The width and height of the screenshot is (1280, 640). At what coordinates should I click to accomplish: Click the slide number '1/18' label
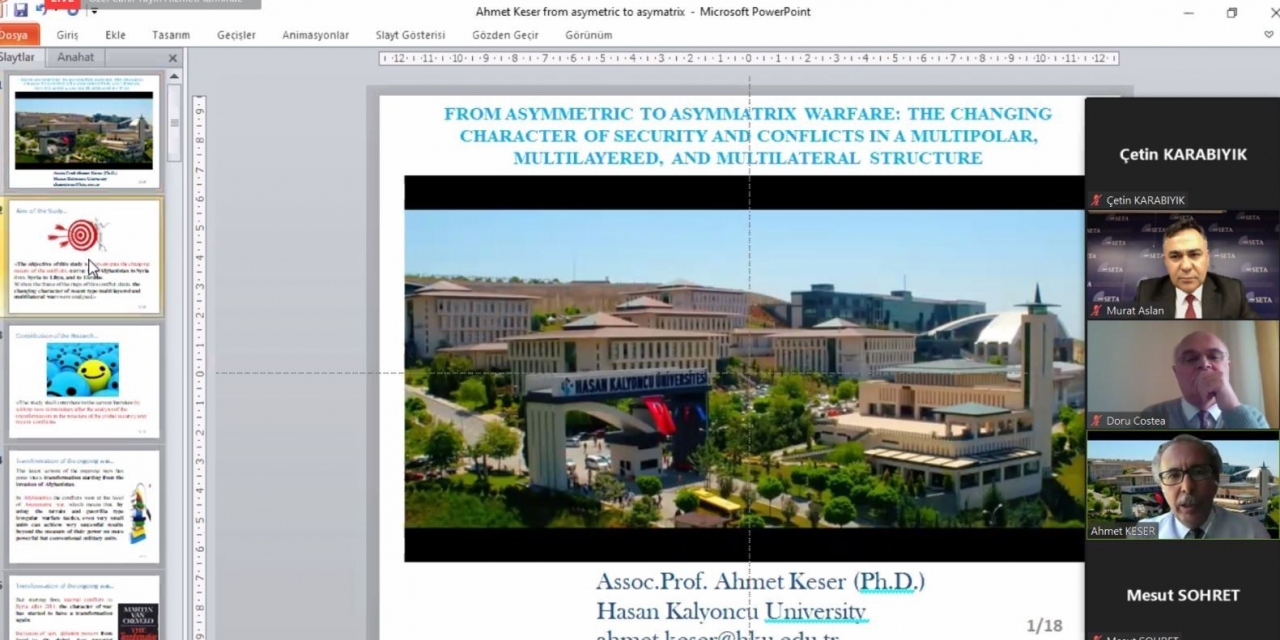(1044, 625)
